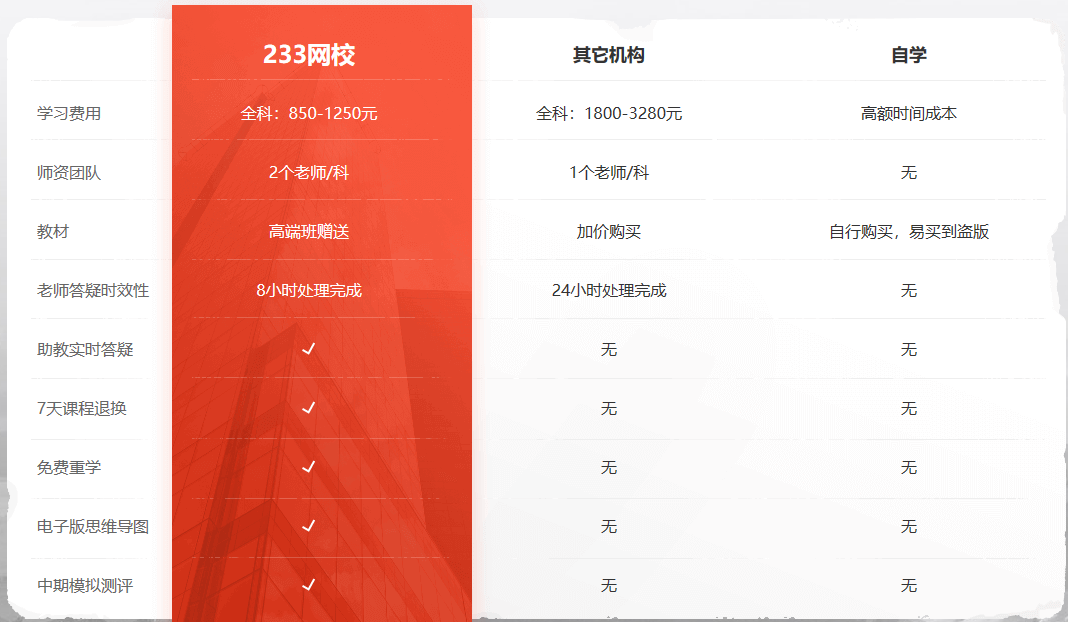Click the 高端班赠送 cell
The image size is (1068, 622).
coord(309,232)
